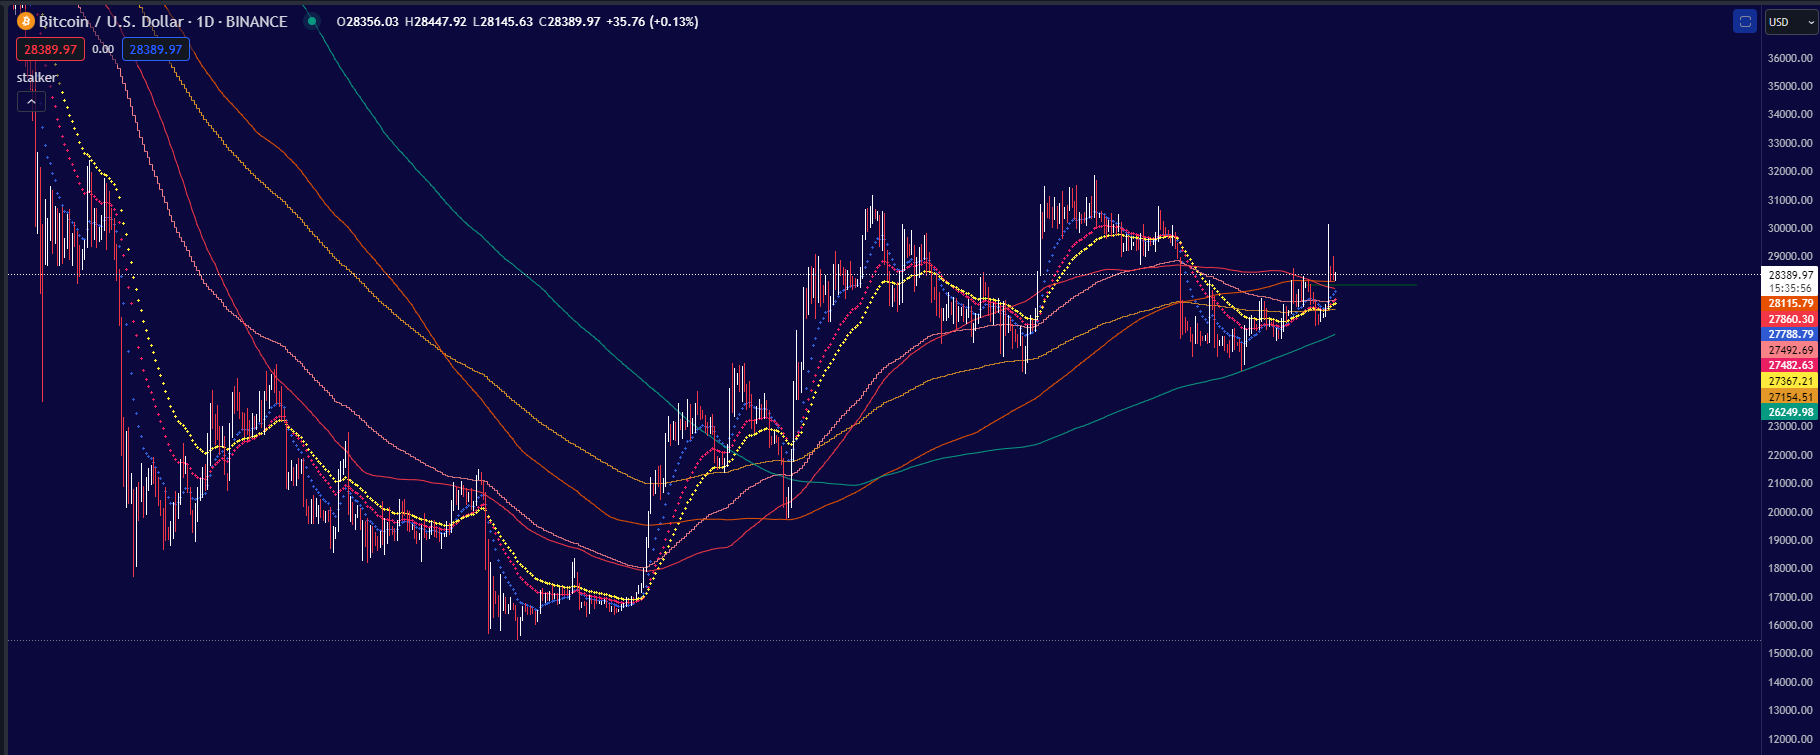Click the Bitcoin symbol logo icon
The height and width of the screenshot is (755, 1820).
(26, 21)
